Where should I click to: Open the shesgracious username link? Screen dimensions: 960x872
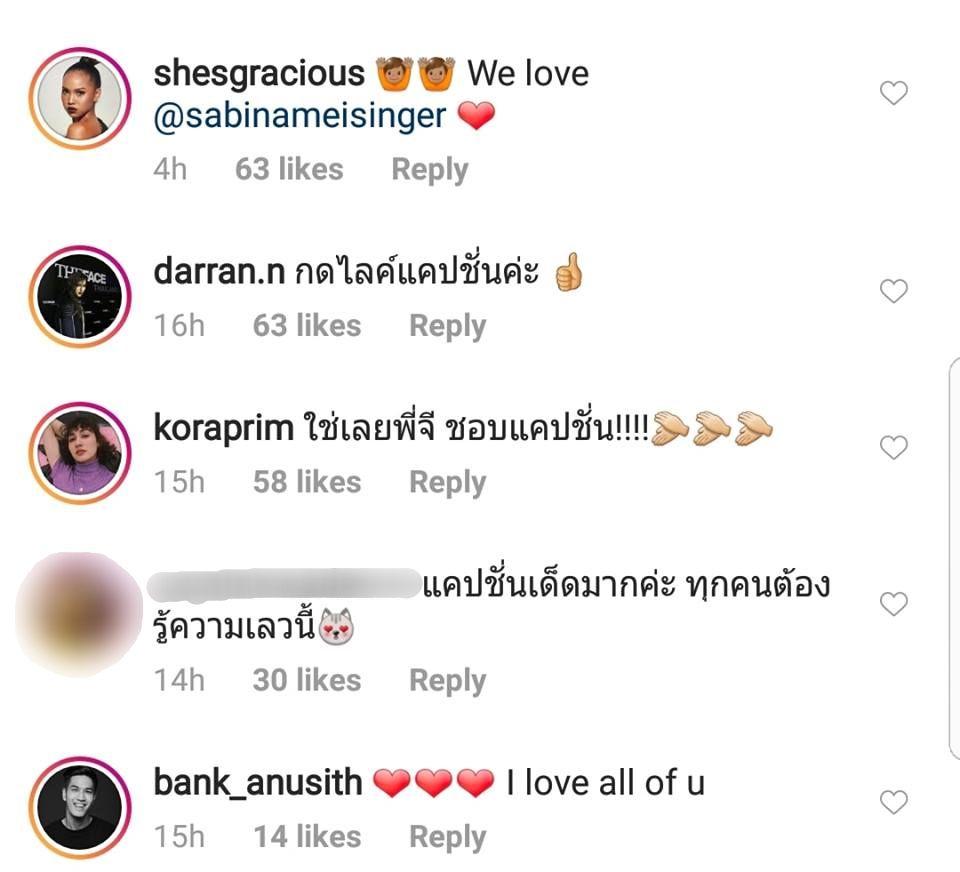259,74
